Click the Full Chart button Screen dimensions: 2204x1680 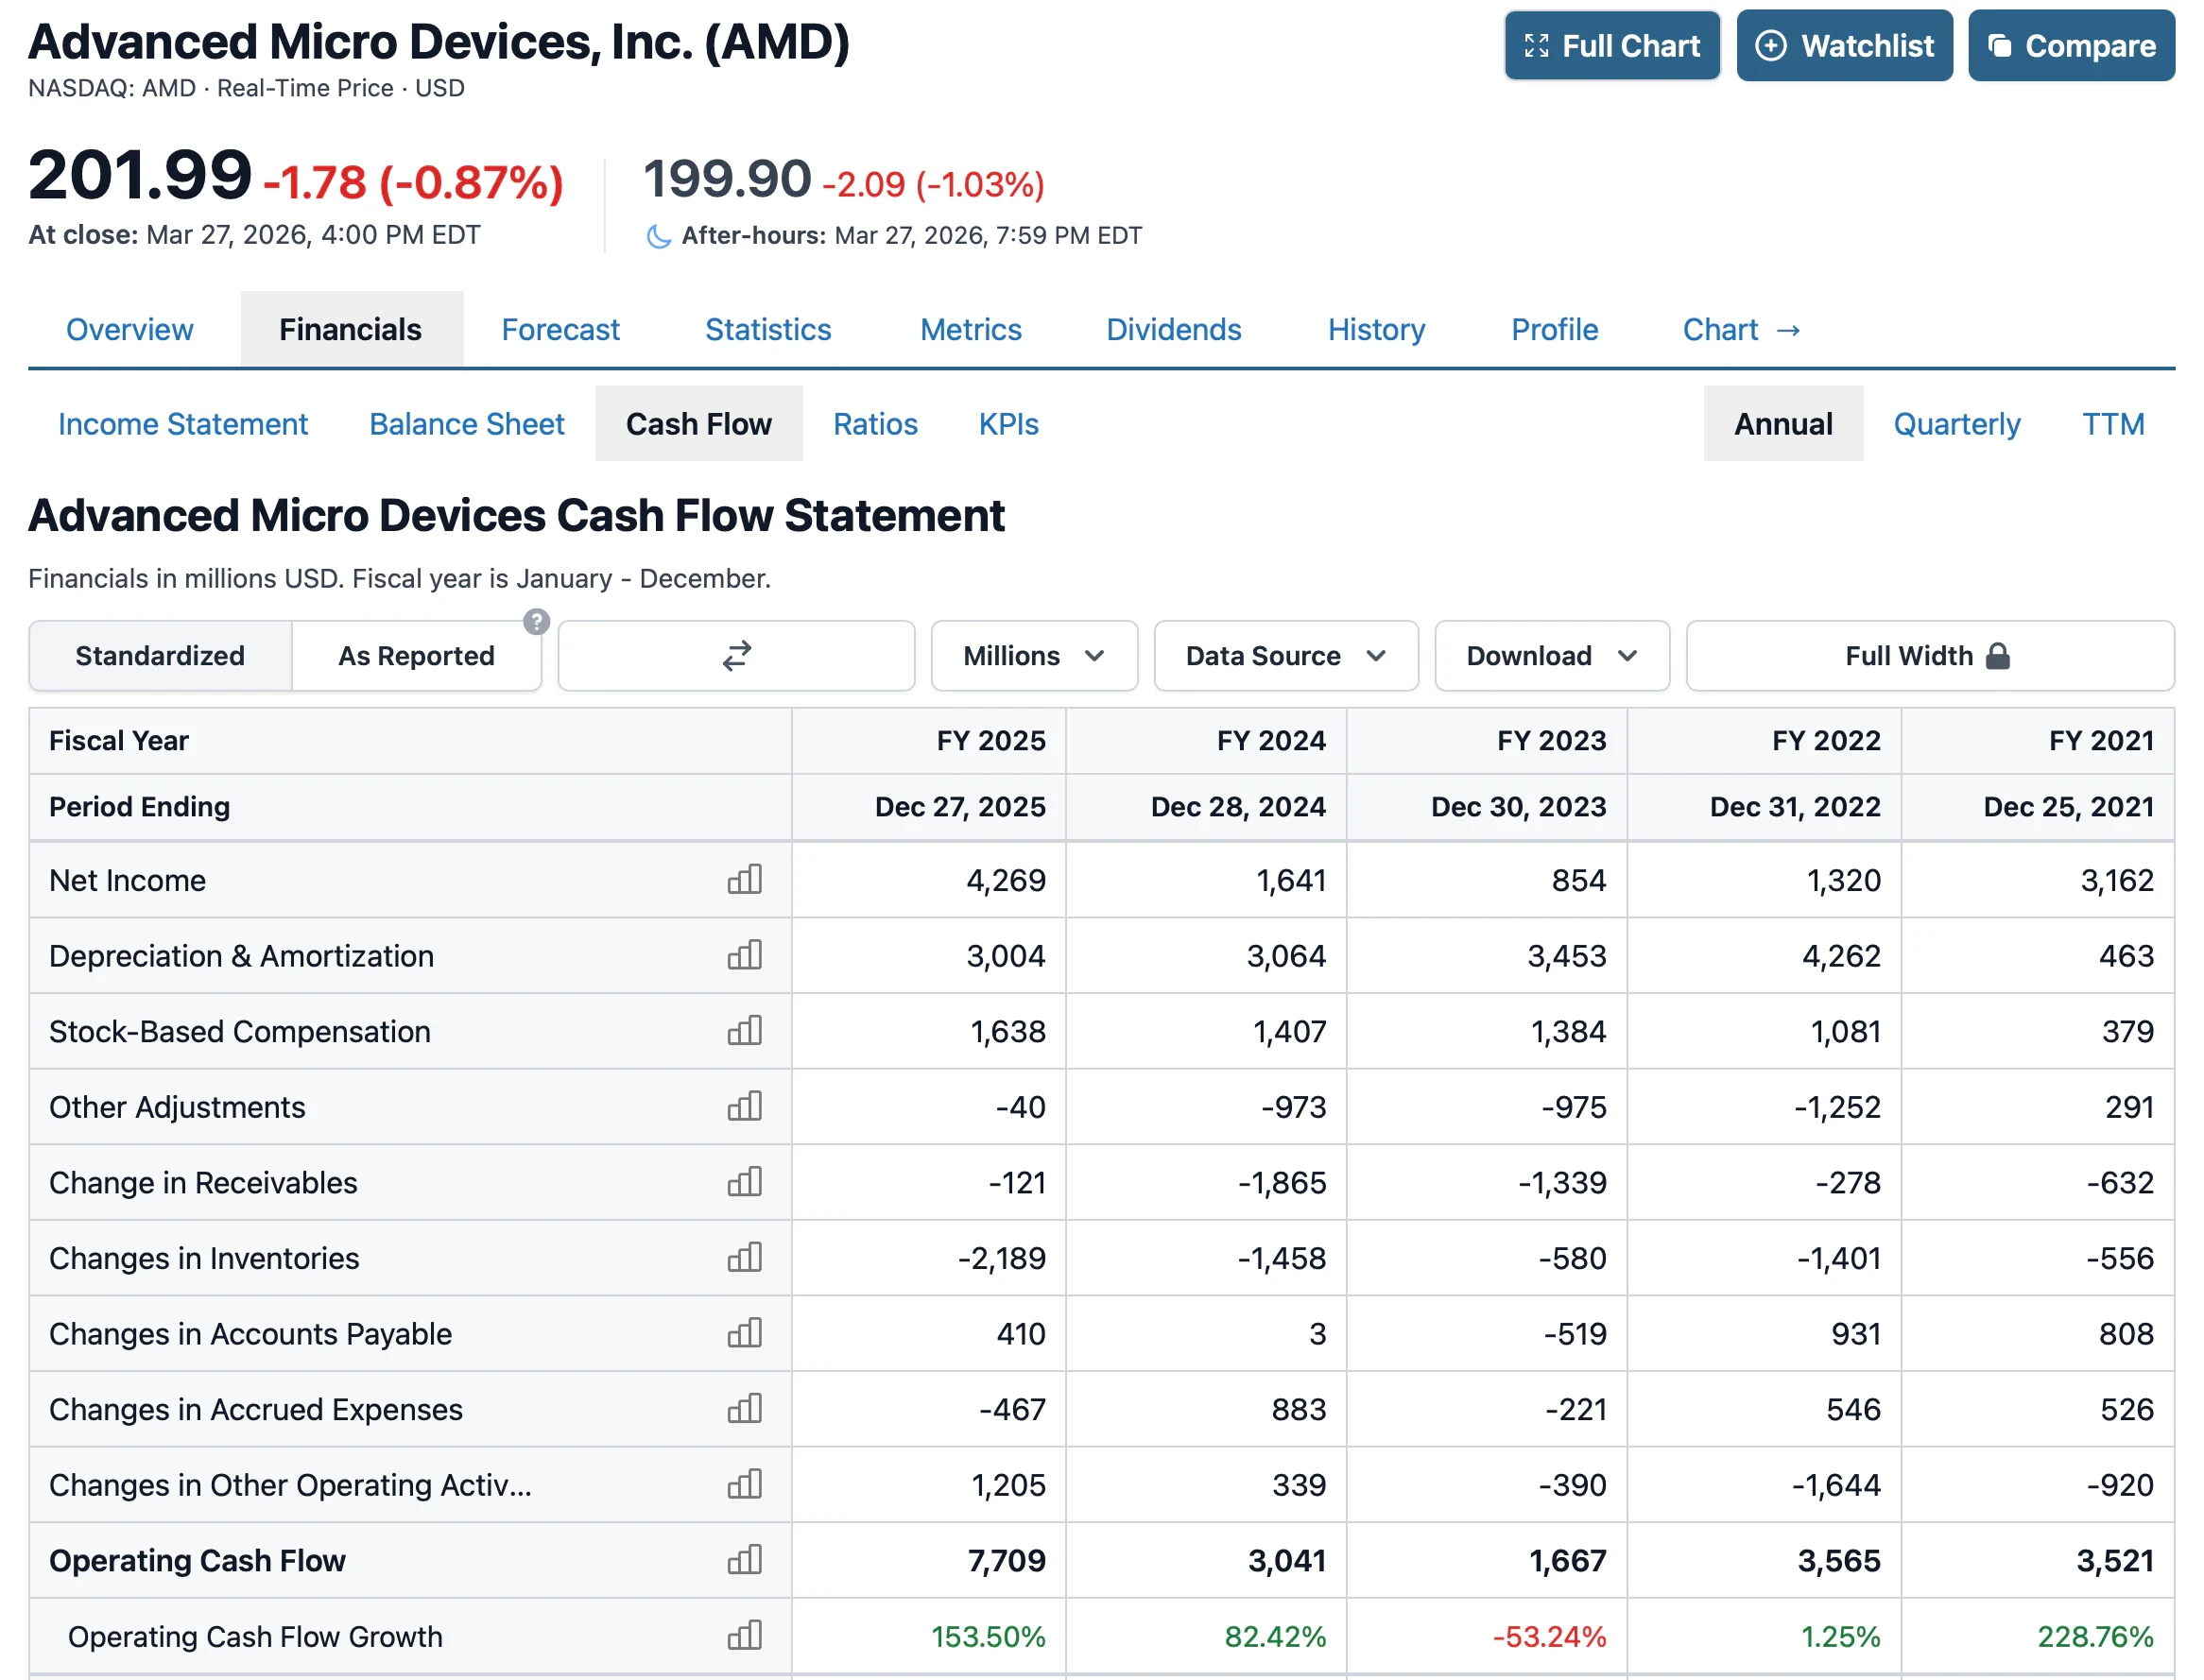[1611, 46]
